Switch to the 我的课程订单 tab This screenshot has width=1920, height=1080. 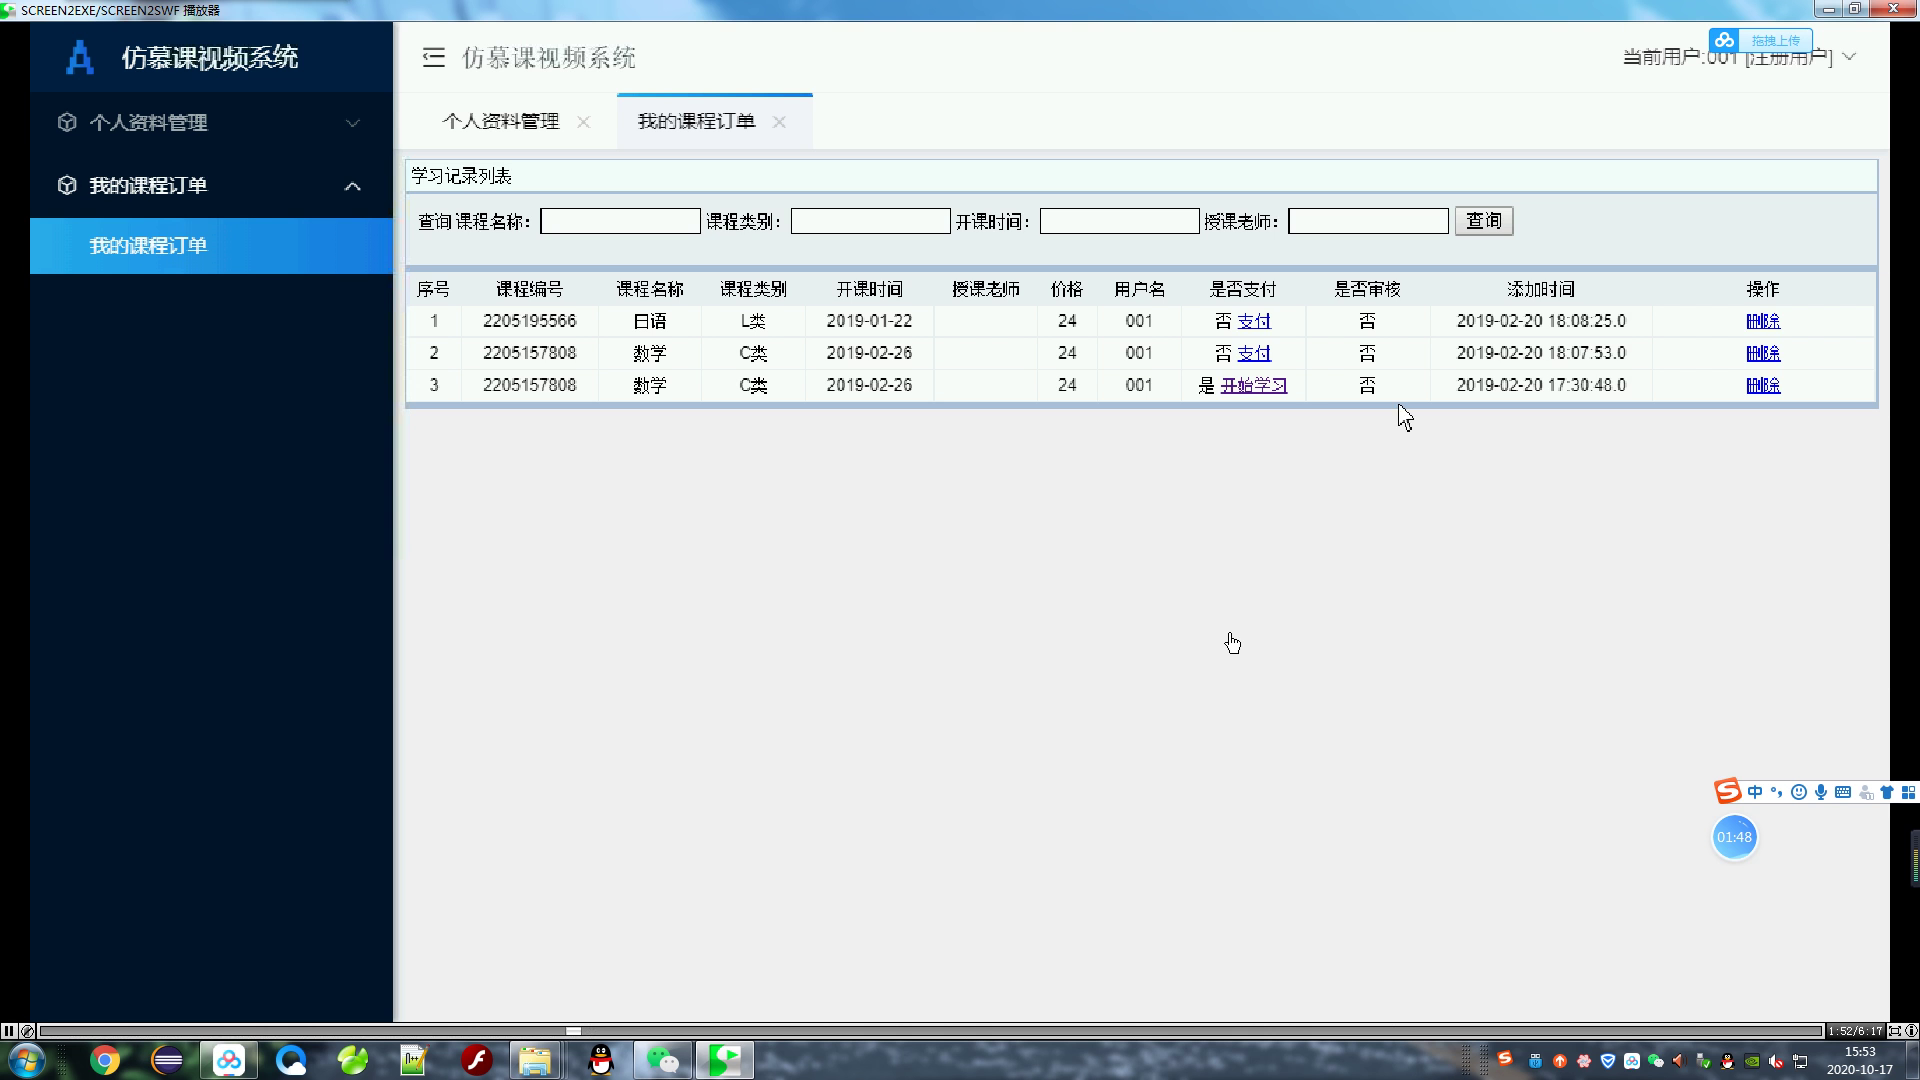[x=696, y=122]
